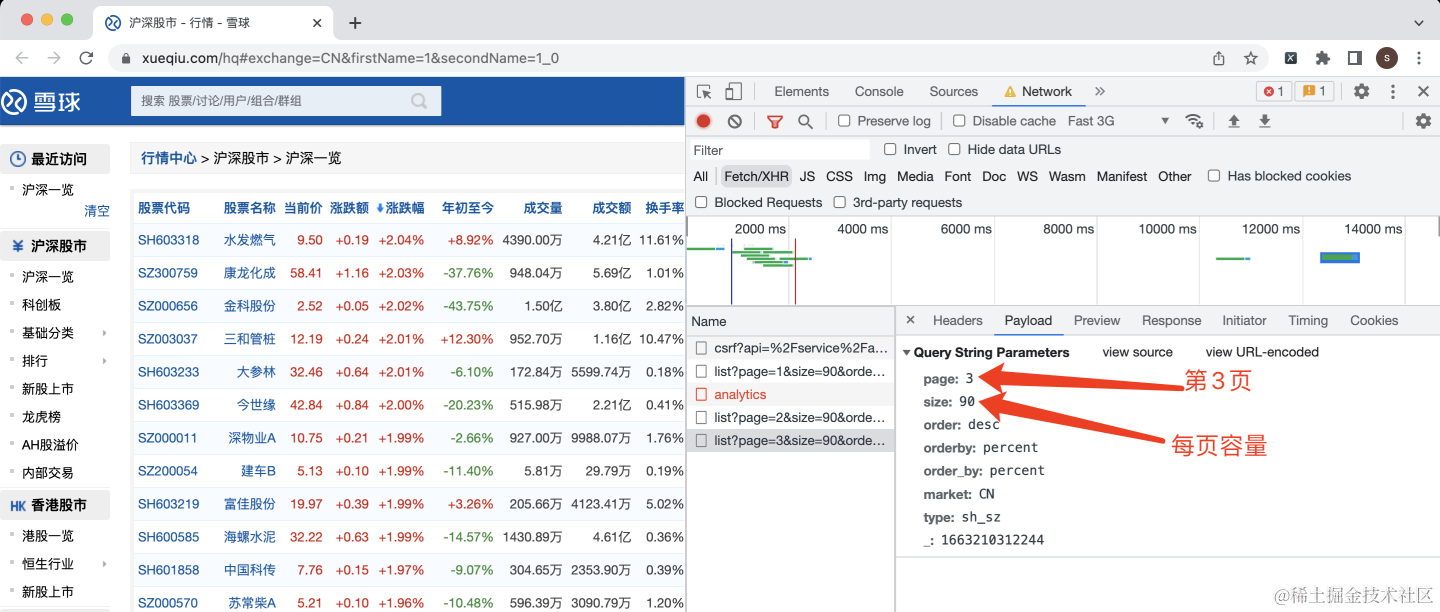Image resolution: width=1440 pixels, height=612 pixels.
Task: Check the Blocked Requests checkbox
Action: 701,202
